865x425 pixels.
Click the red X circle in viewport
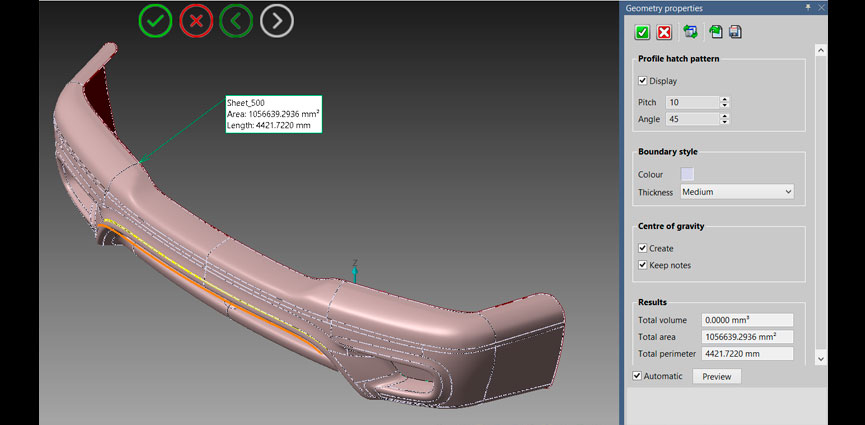[x=196, y=20]
